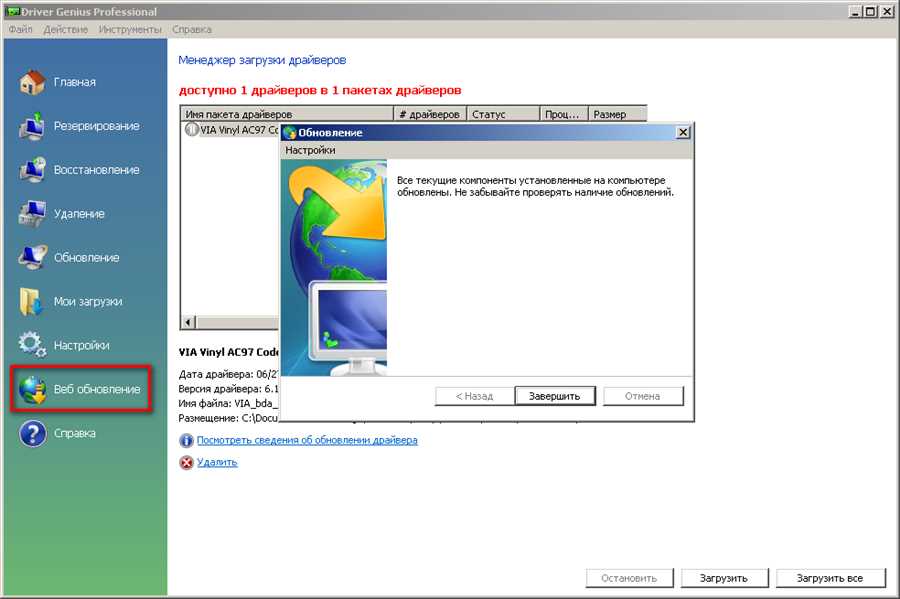The height and width of the screenshot is (599, 900).
Task: Click the Завершить button
Action: coord(555,396)
